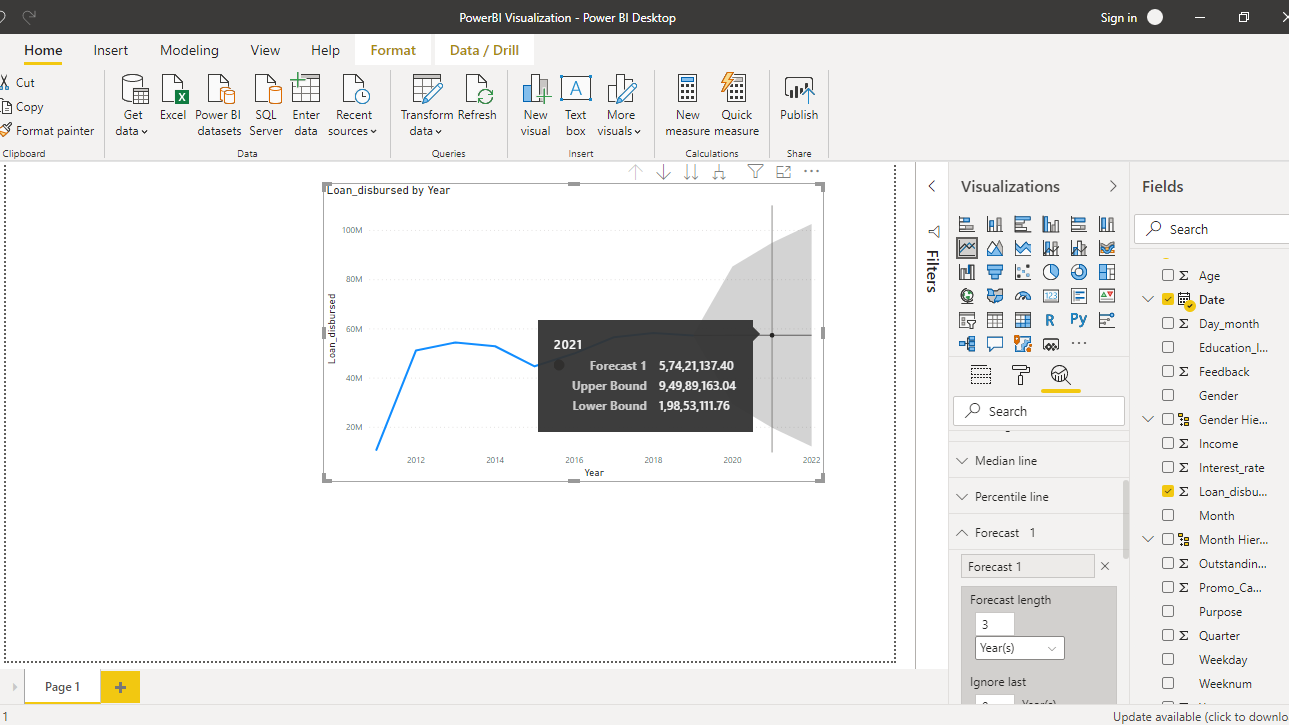This screenshot has height=725, width=1289.
Task: Open the Year(s) forecast unit dropdown
Action: (1019, 648)
